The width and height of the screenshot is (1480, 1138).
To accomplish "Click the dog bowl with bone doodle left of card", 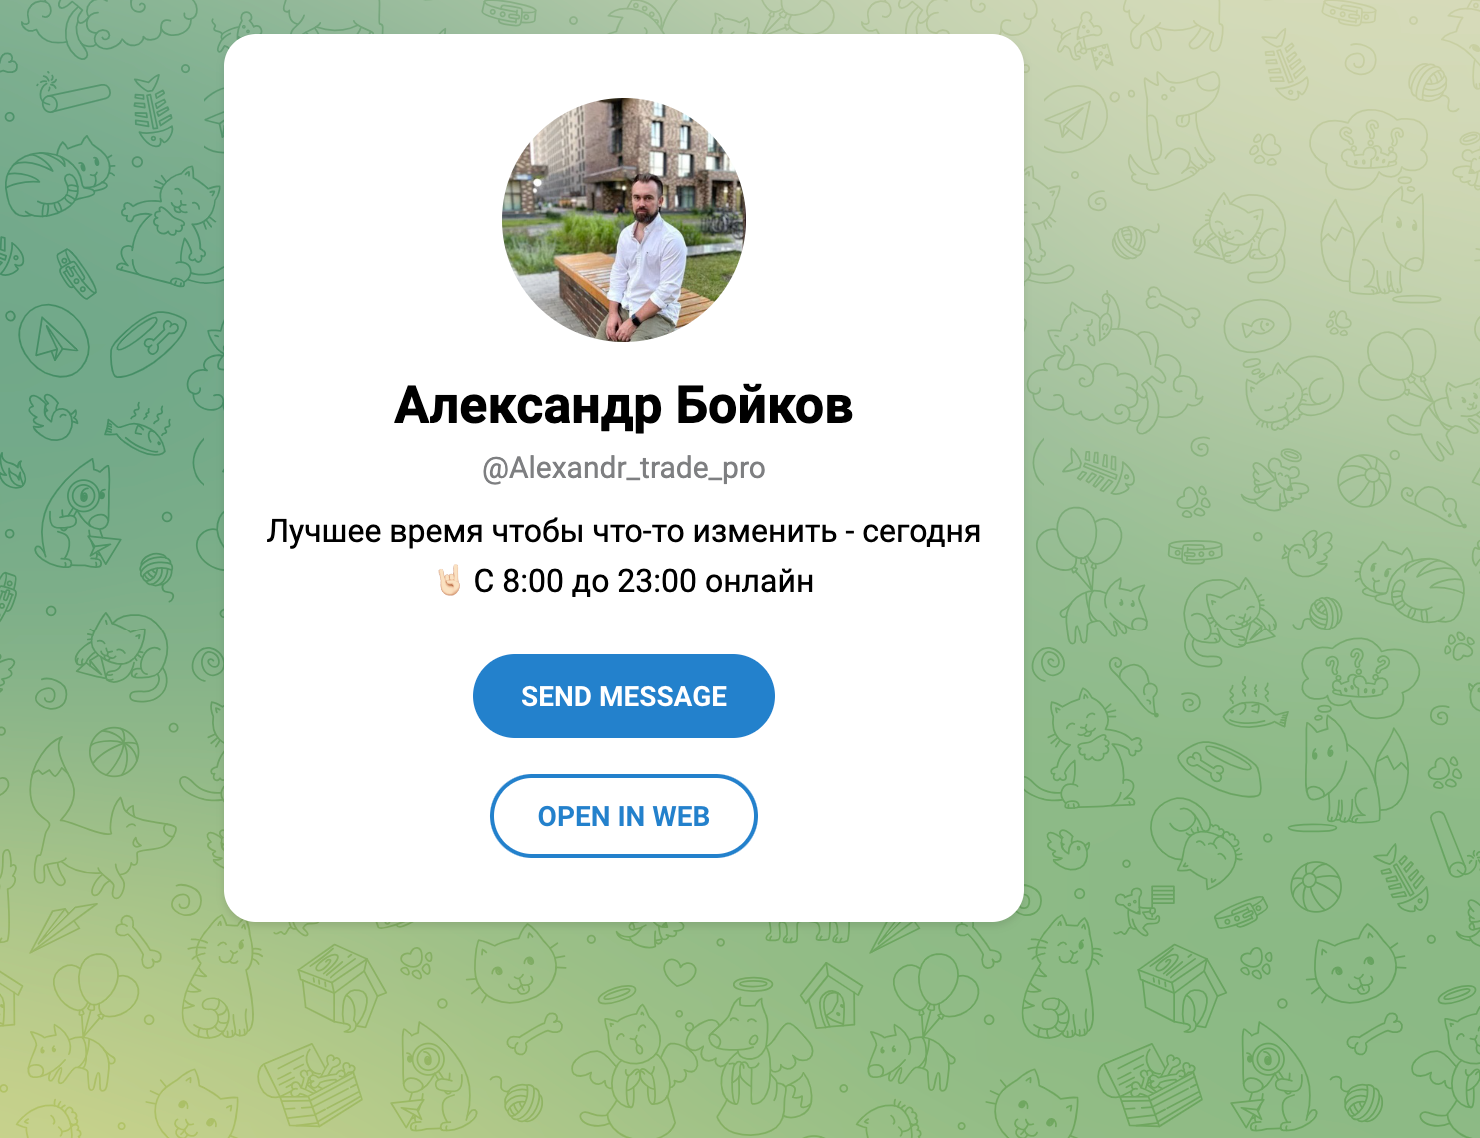I will (x=148, y=344).
